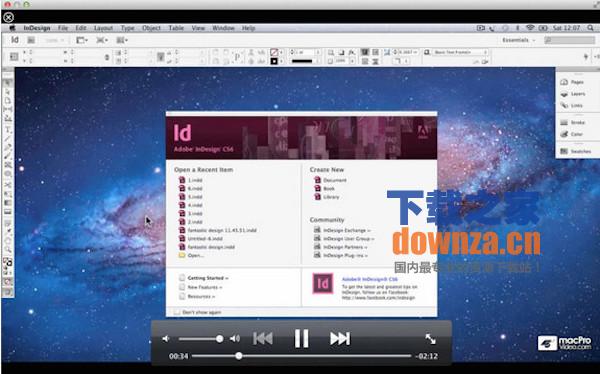Create a new Library from the welcome screen
The width and height of the screenshot is (600, 374).
[327, 197]
